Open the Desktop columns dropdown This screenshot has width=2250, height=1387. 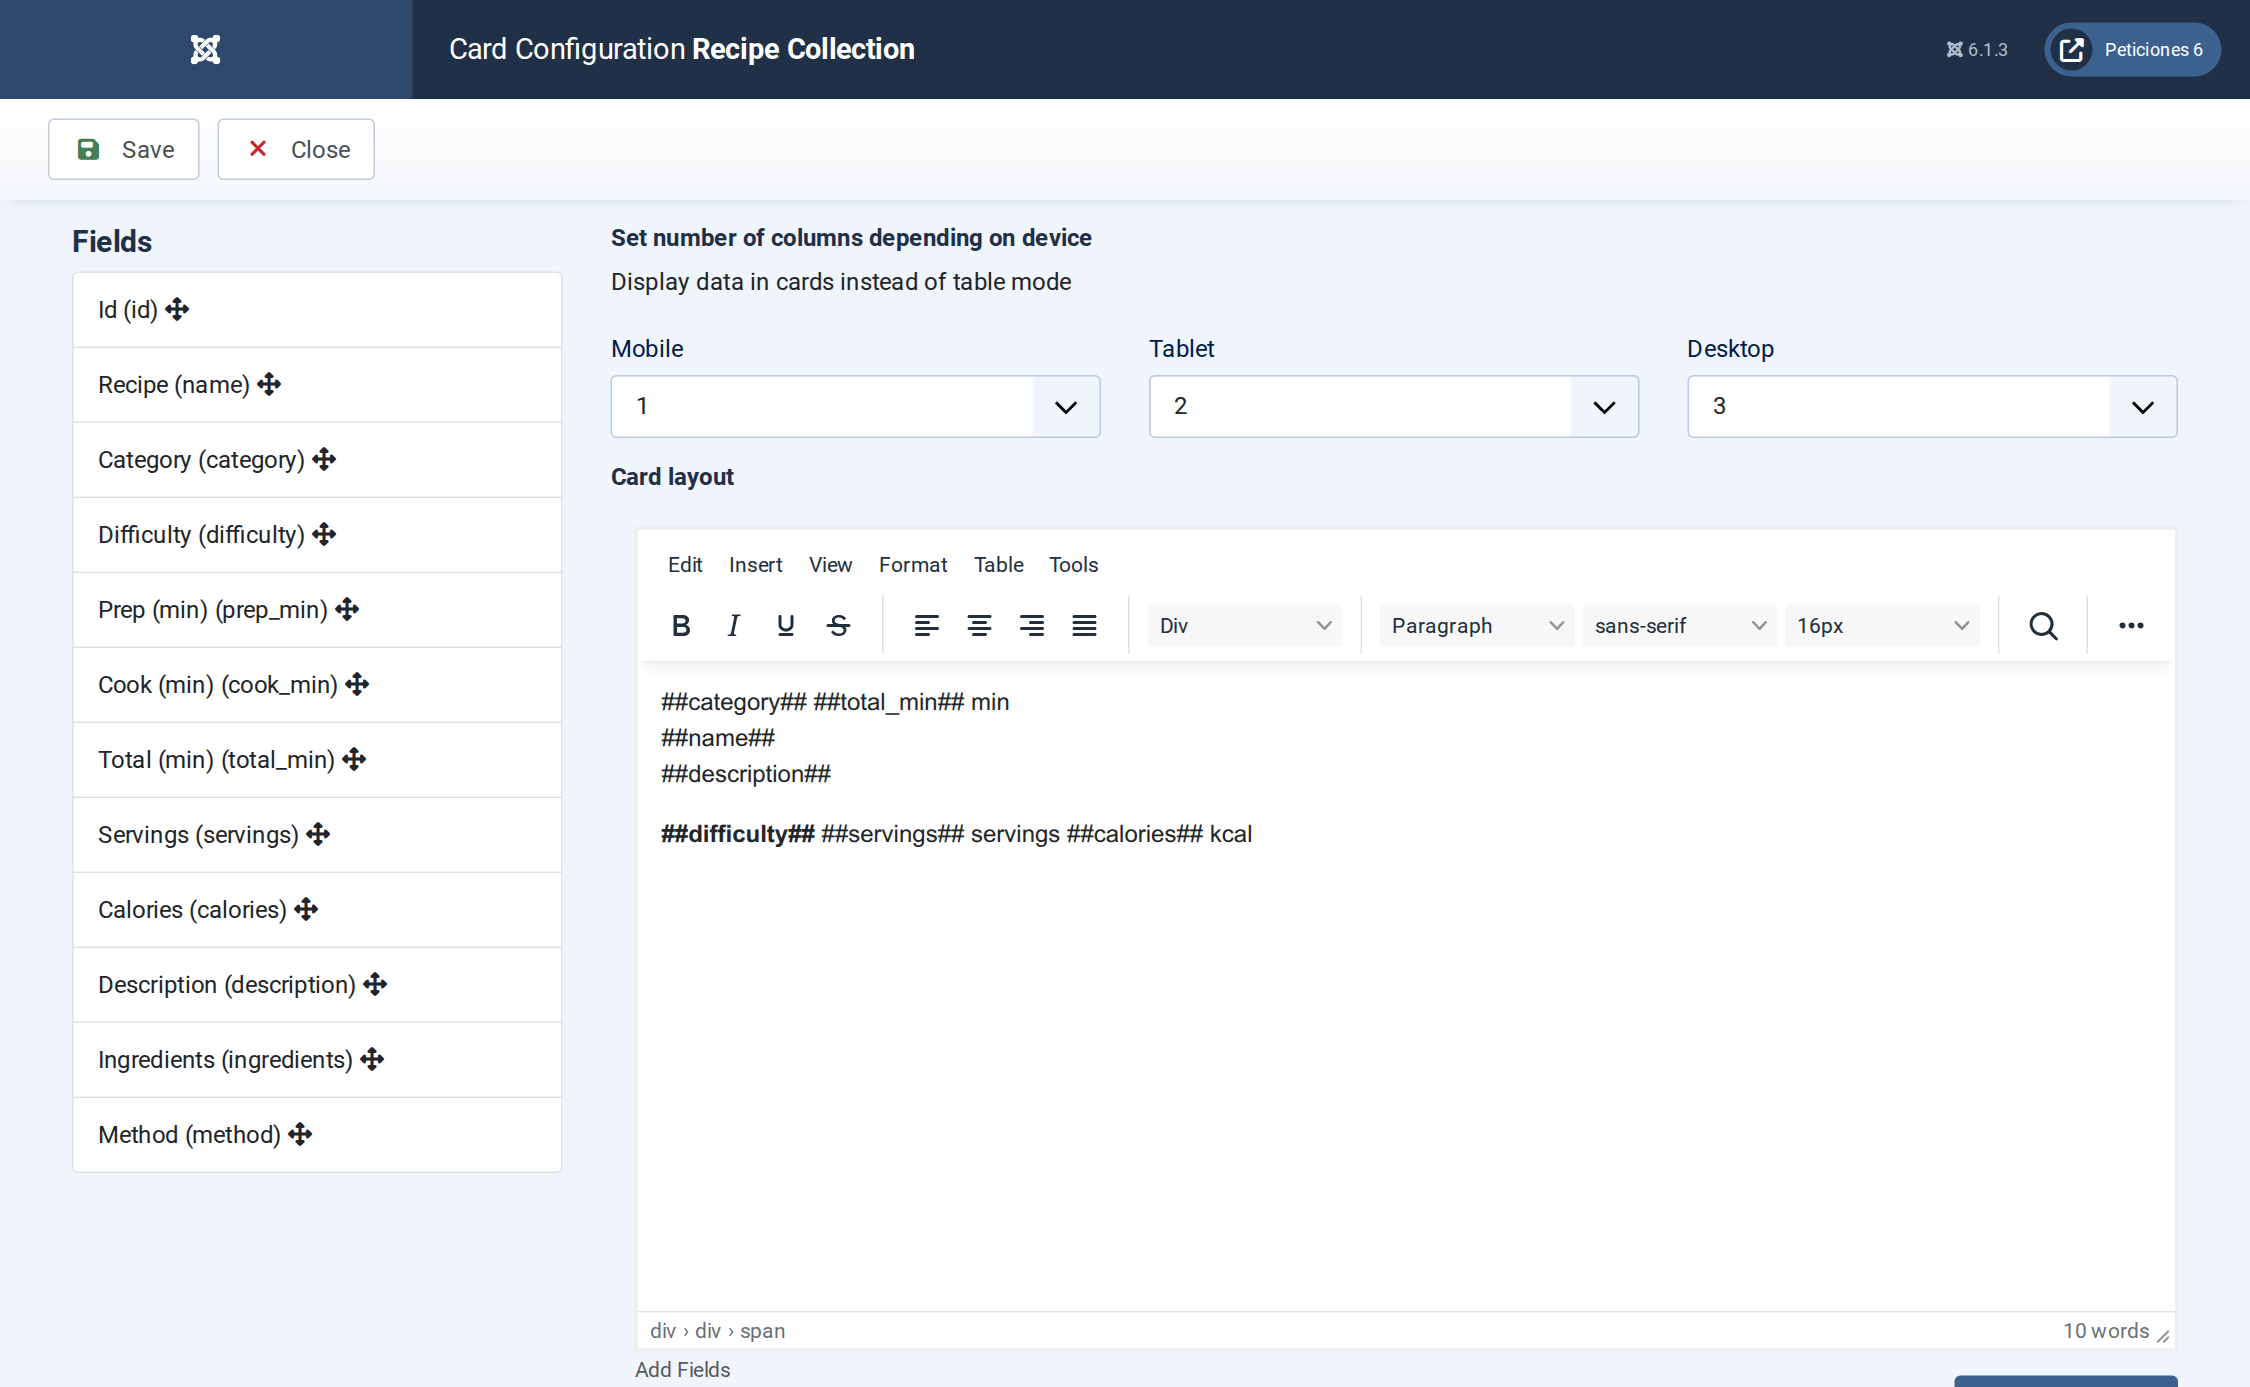[1931, 406]
